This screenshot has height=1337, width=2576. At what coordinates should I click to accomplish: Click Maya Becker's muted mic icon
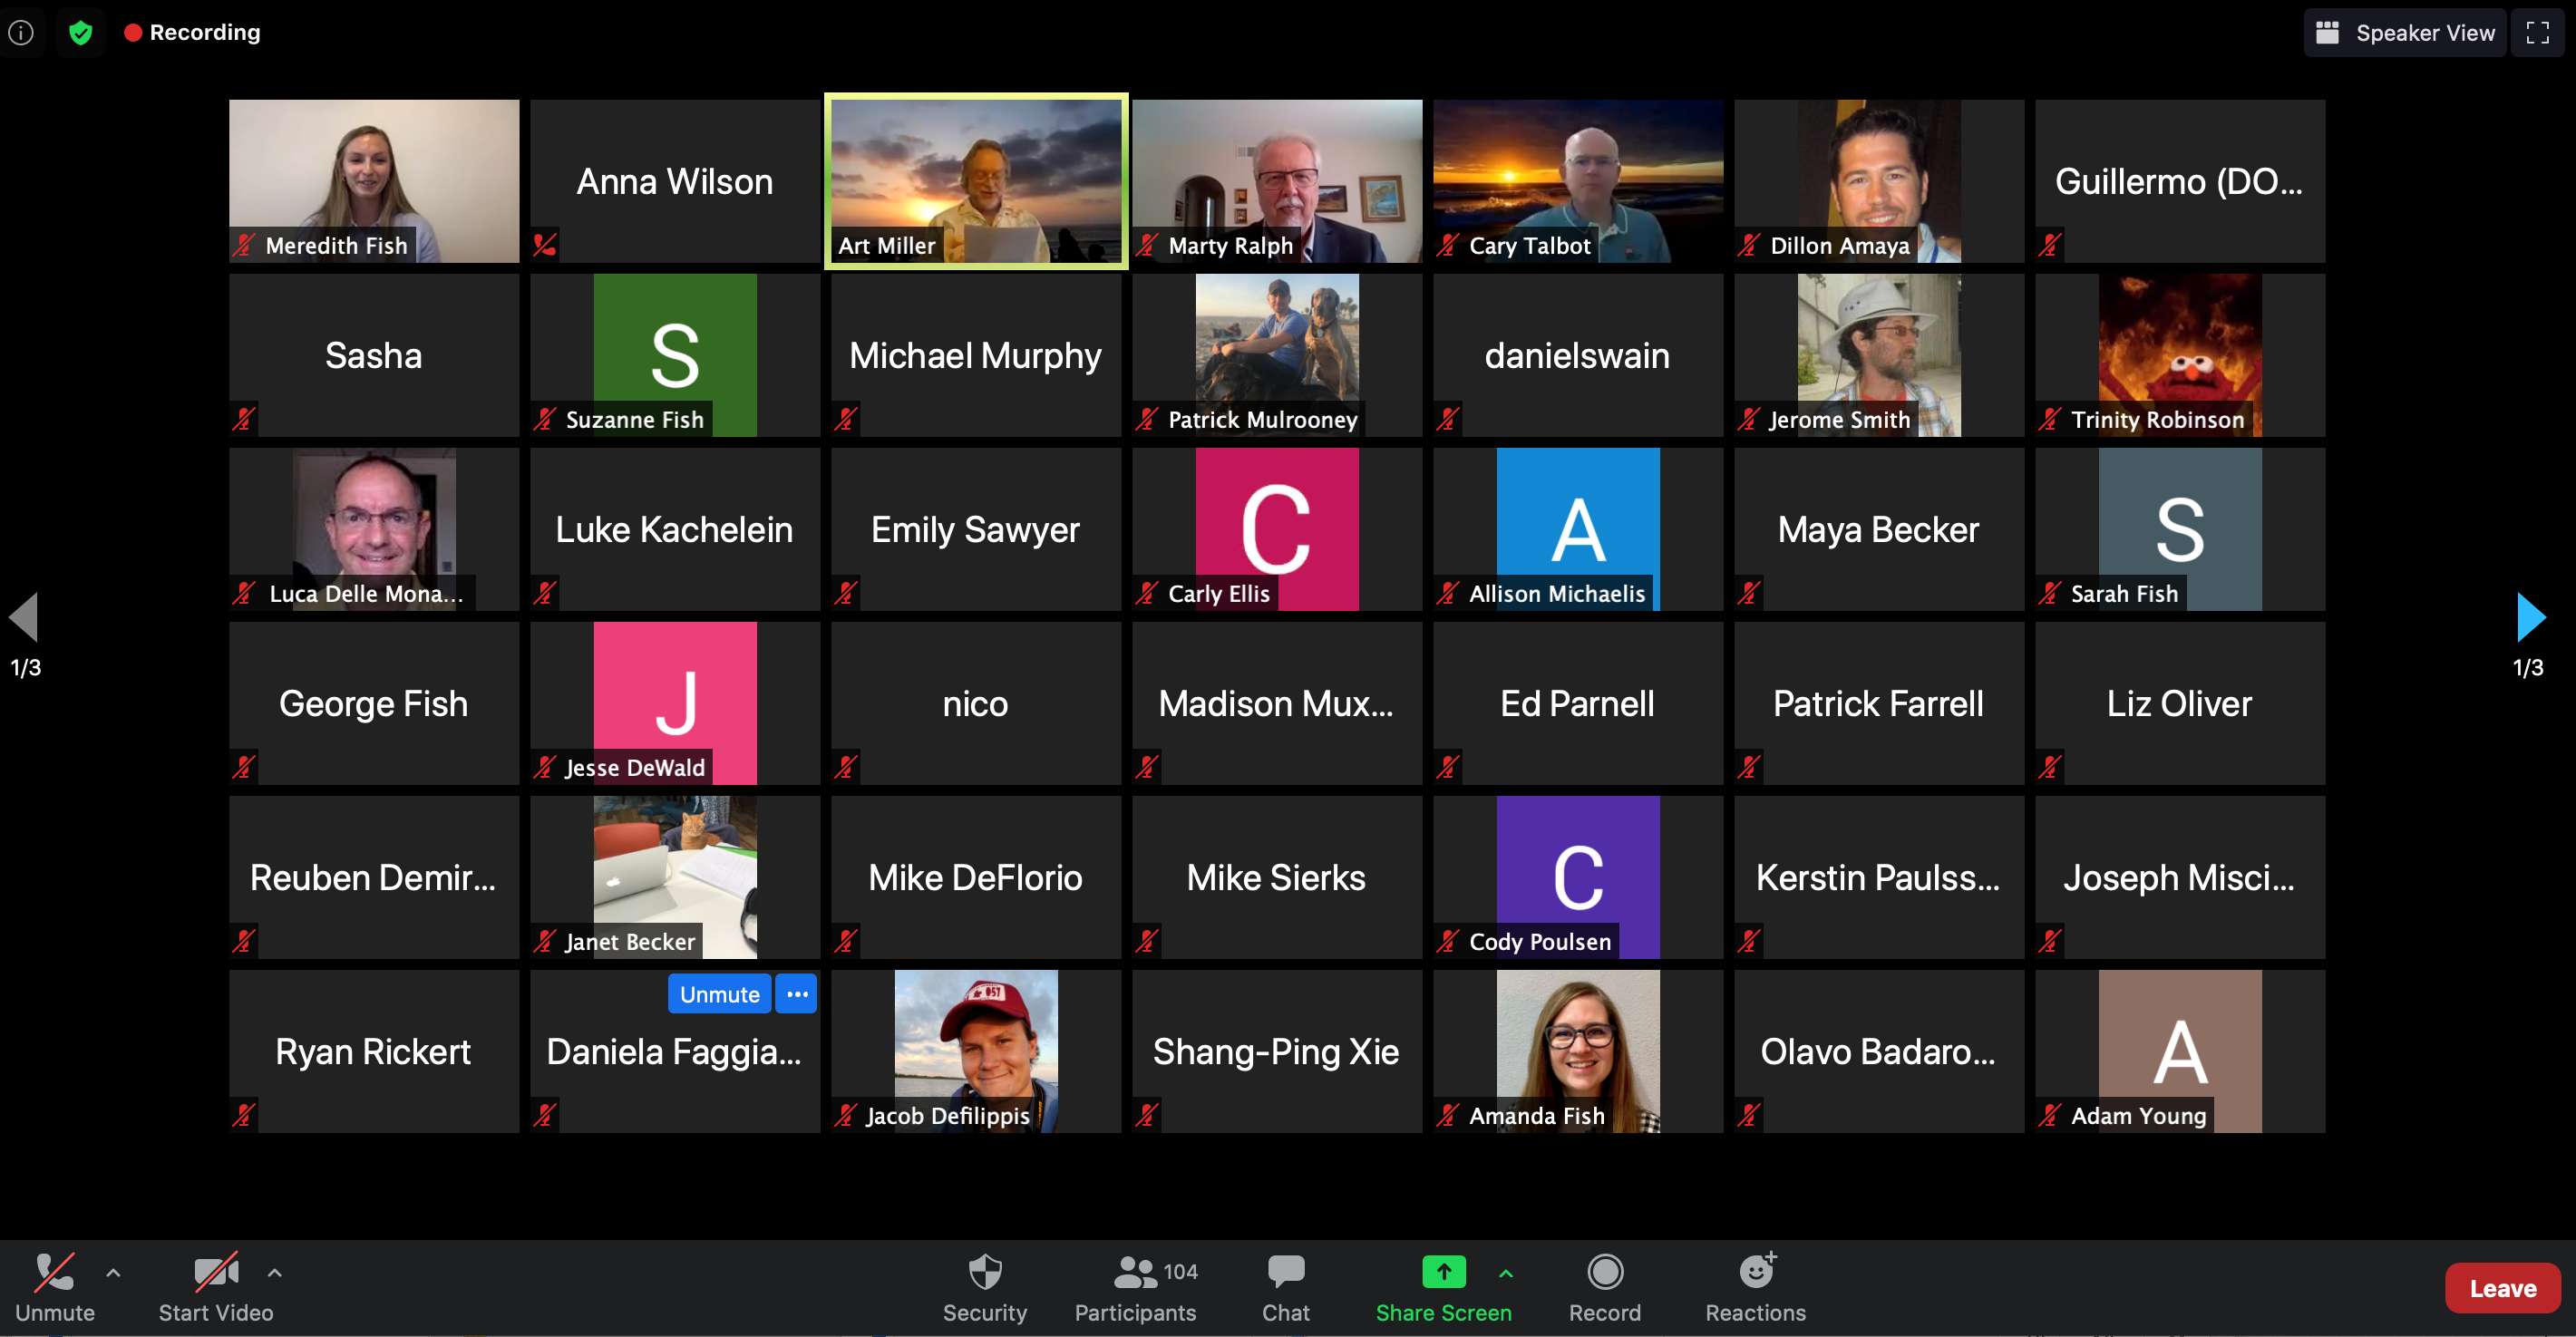[1749, 593]
